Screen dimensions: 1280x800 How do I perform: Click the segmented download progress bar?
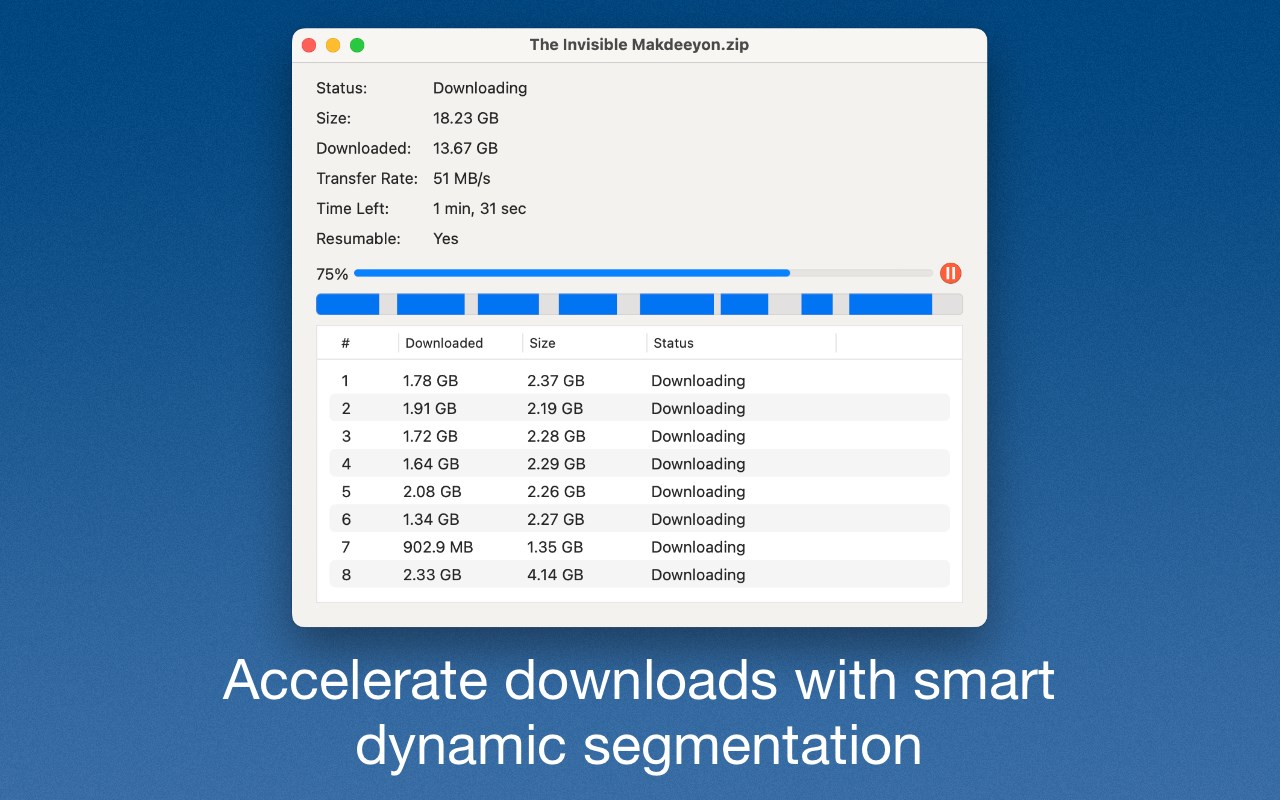tap(639, 304)
